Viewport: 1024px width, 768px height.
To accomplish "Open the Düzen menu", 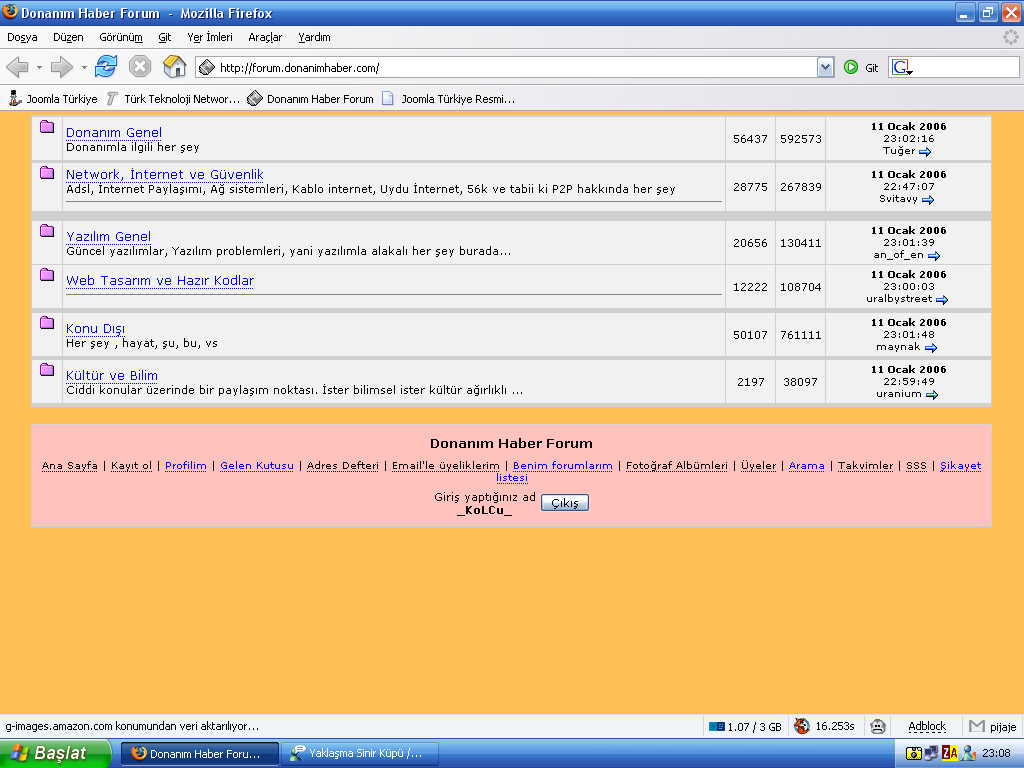I will pos(68,37).
